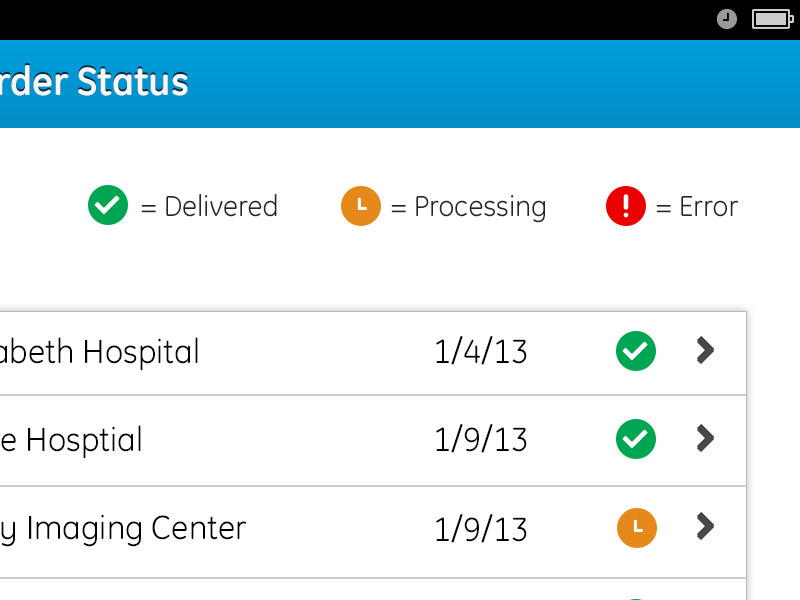Open the Order Status header
The width and height of the screenshot is (800, 600).
pos(95,84)
